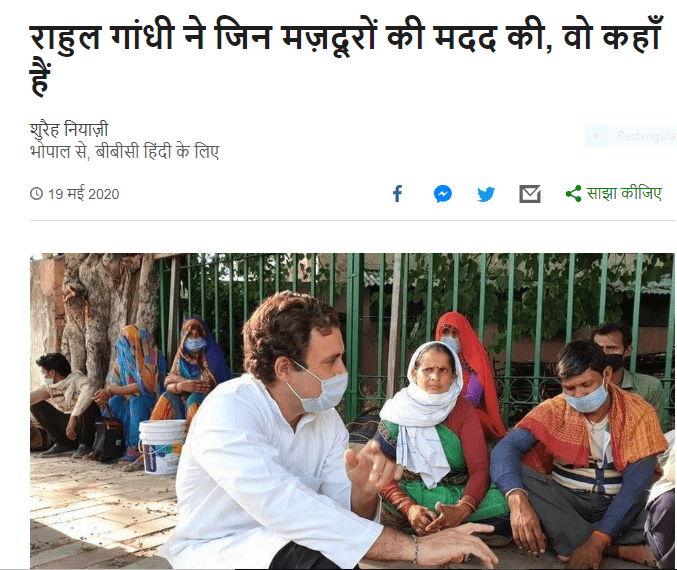Click the white paint bucket in photo
Screen dimensions: 677x570
(x=162, y=446)
